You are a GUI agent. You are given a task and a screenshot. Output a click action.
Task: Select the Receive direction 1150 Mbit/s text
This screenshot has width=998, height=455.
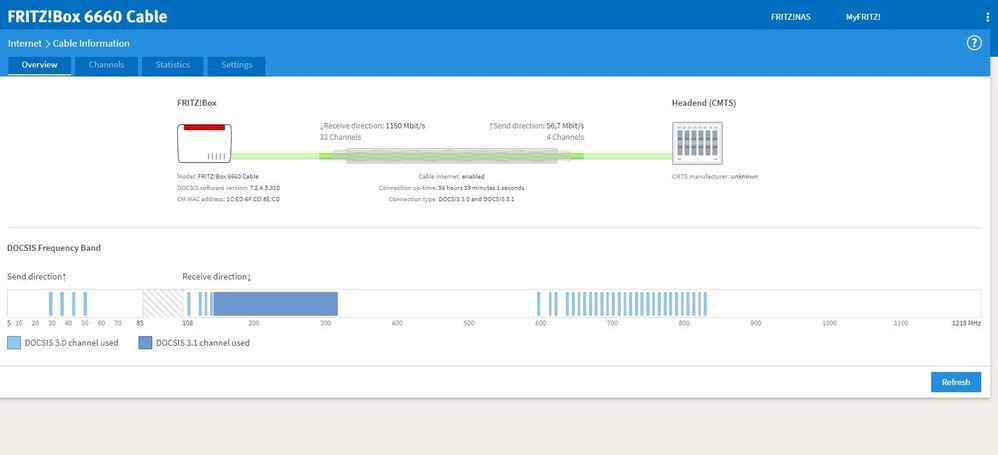pos(372,126)
